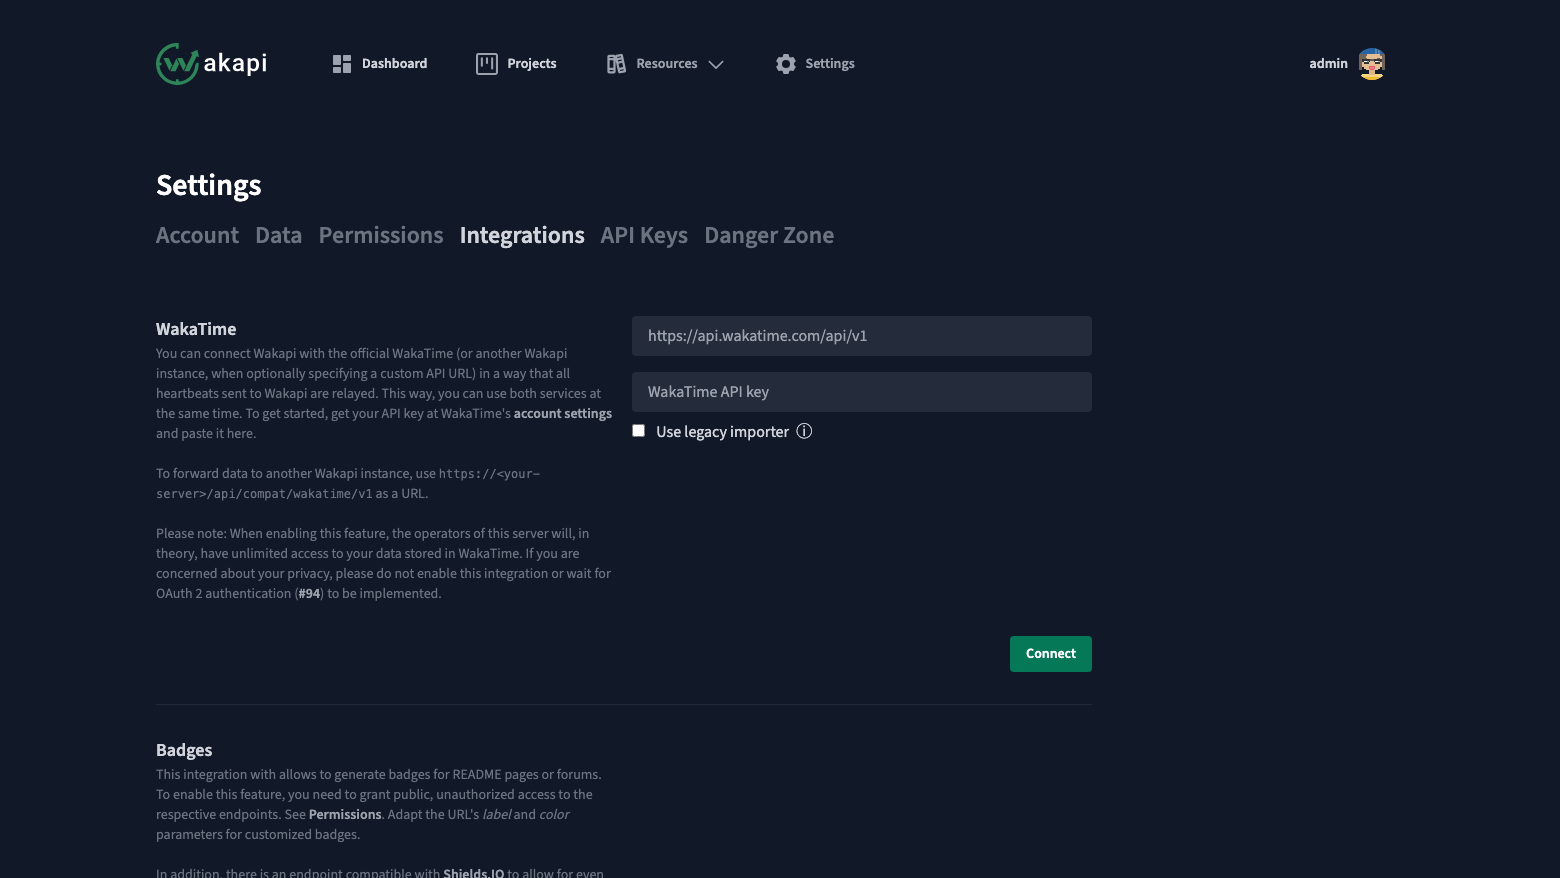Switch to the Account tab

click(x=197, y=235)
